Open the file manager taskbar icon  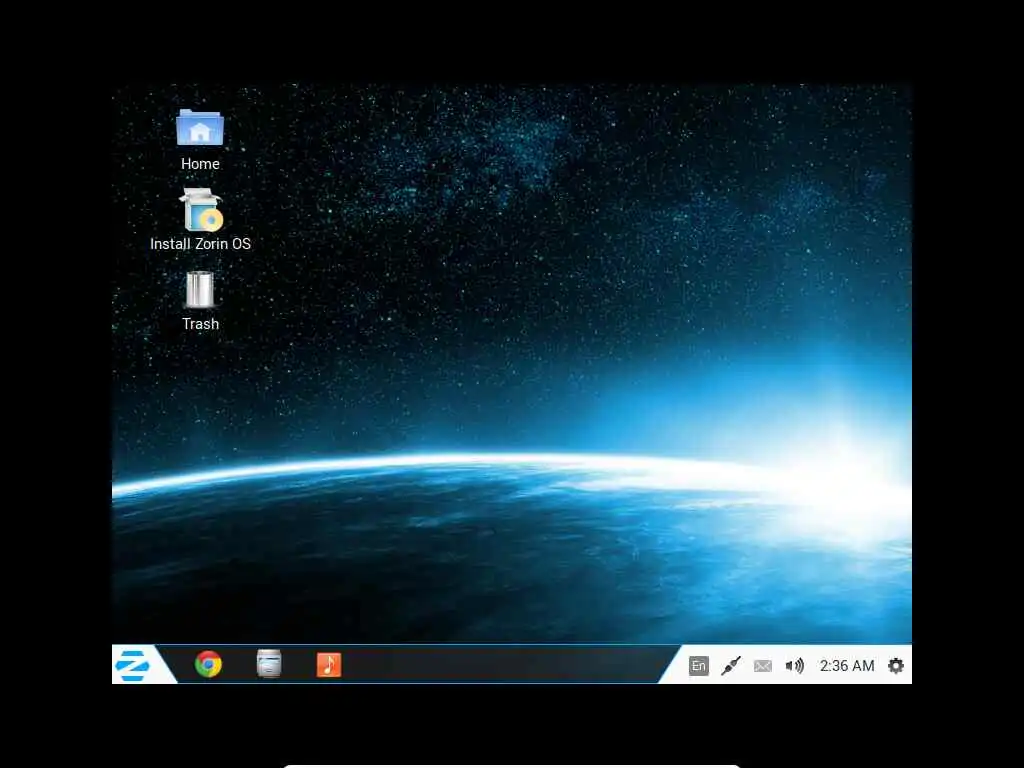[269, 664]
